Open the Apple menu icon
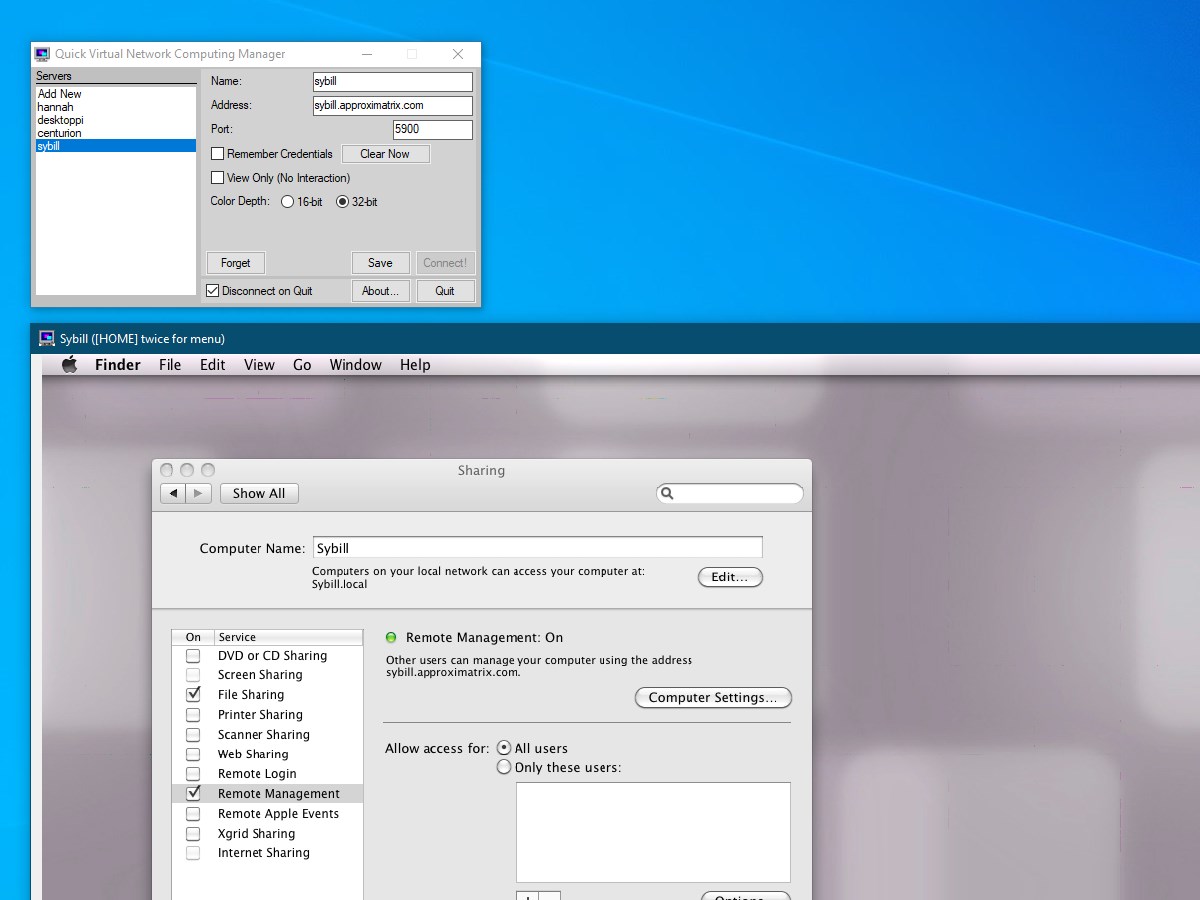The height and width of the screenshot is (900, 1200). tap(69, 365)
